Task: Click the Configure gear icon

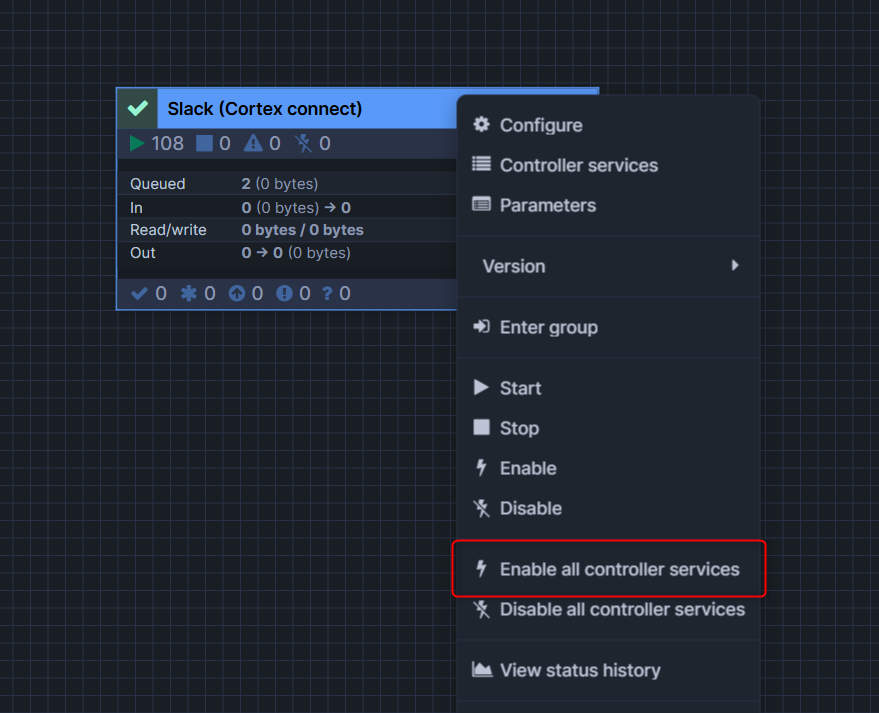Action: click(481, 124)
